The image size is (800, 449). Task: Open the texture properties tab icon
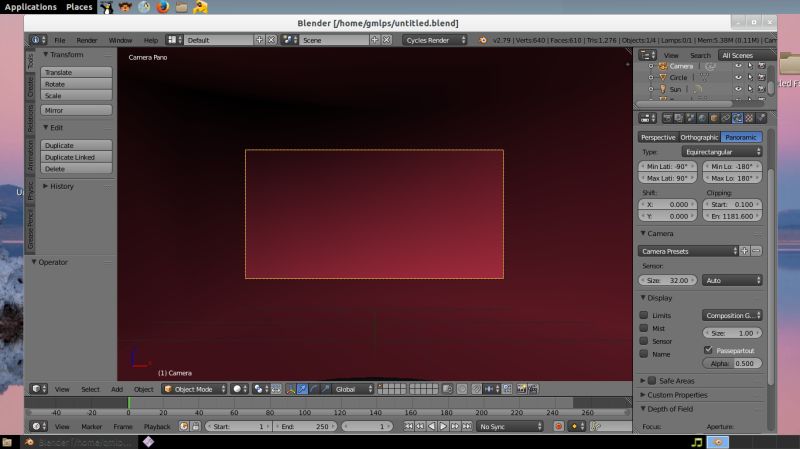click(749, 118)
